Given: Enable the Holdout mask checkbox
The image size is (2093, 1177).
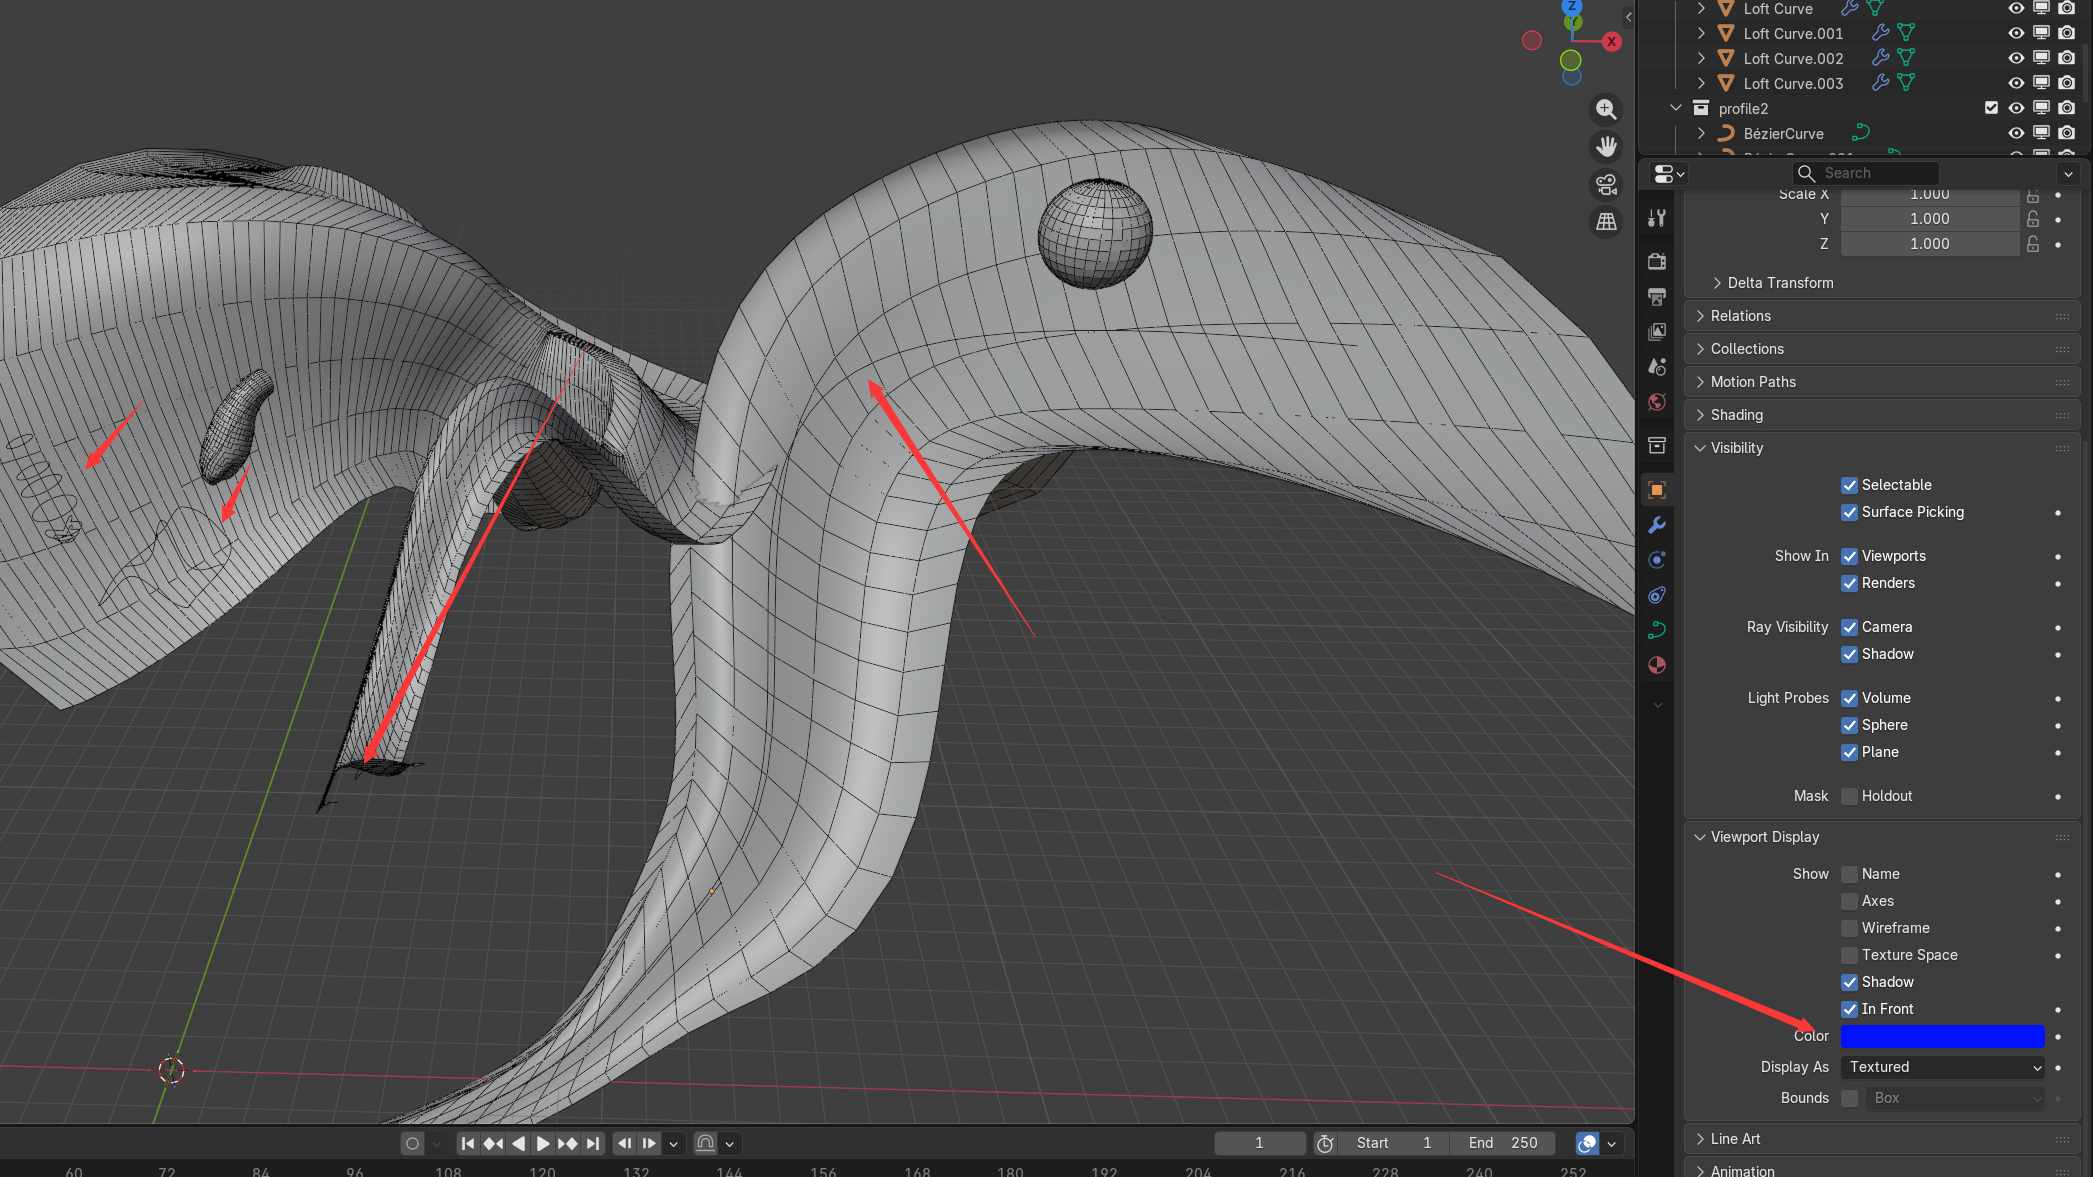Looking at the screenshot, I should tap(1849, 796).
